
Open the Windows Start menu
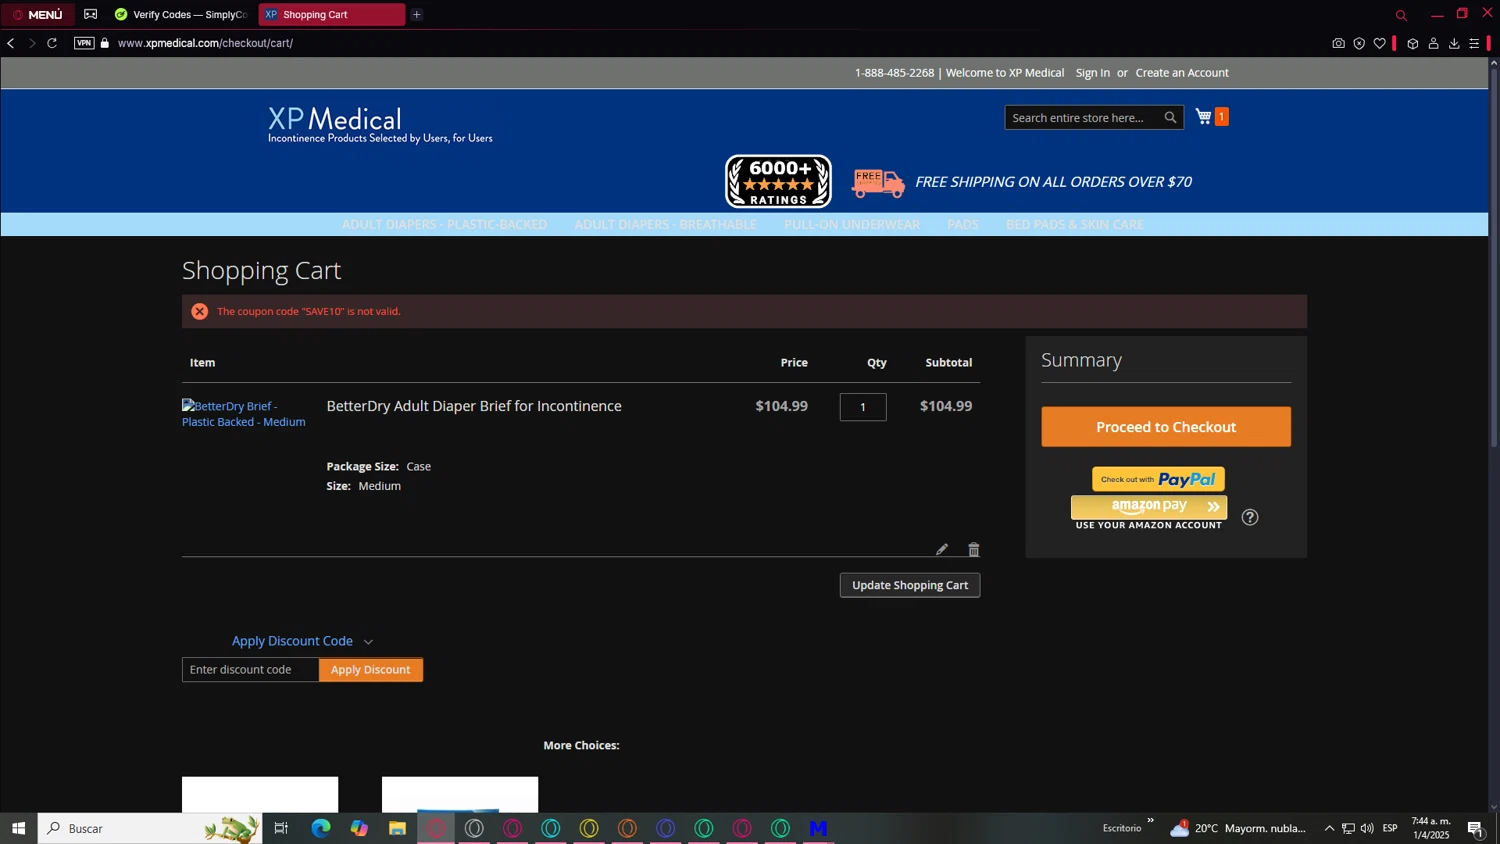coord(18,828)
